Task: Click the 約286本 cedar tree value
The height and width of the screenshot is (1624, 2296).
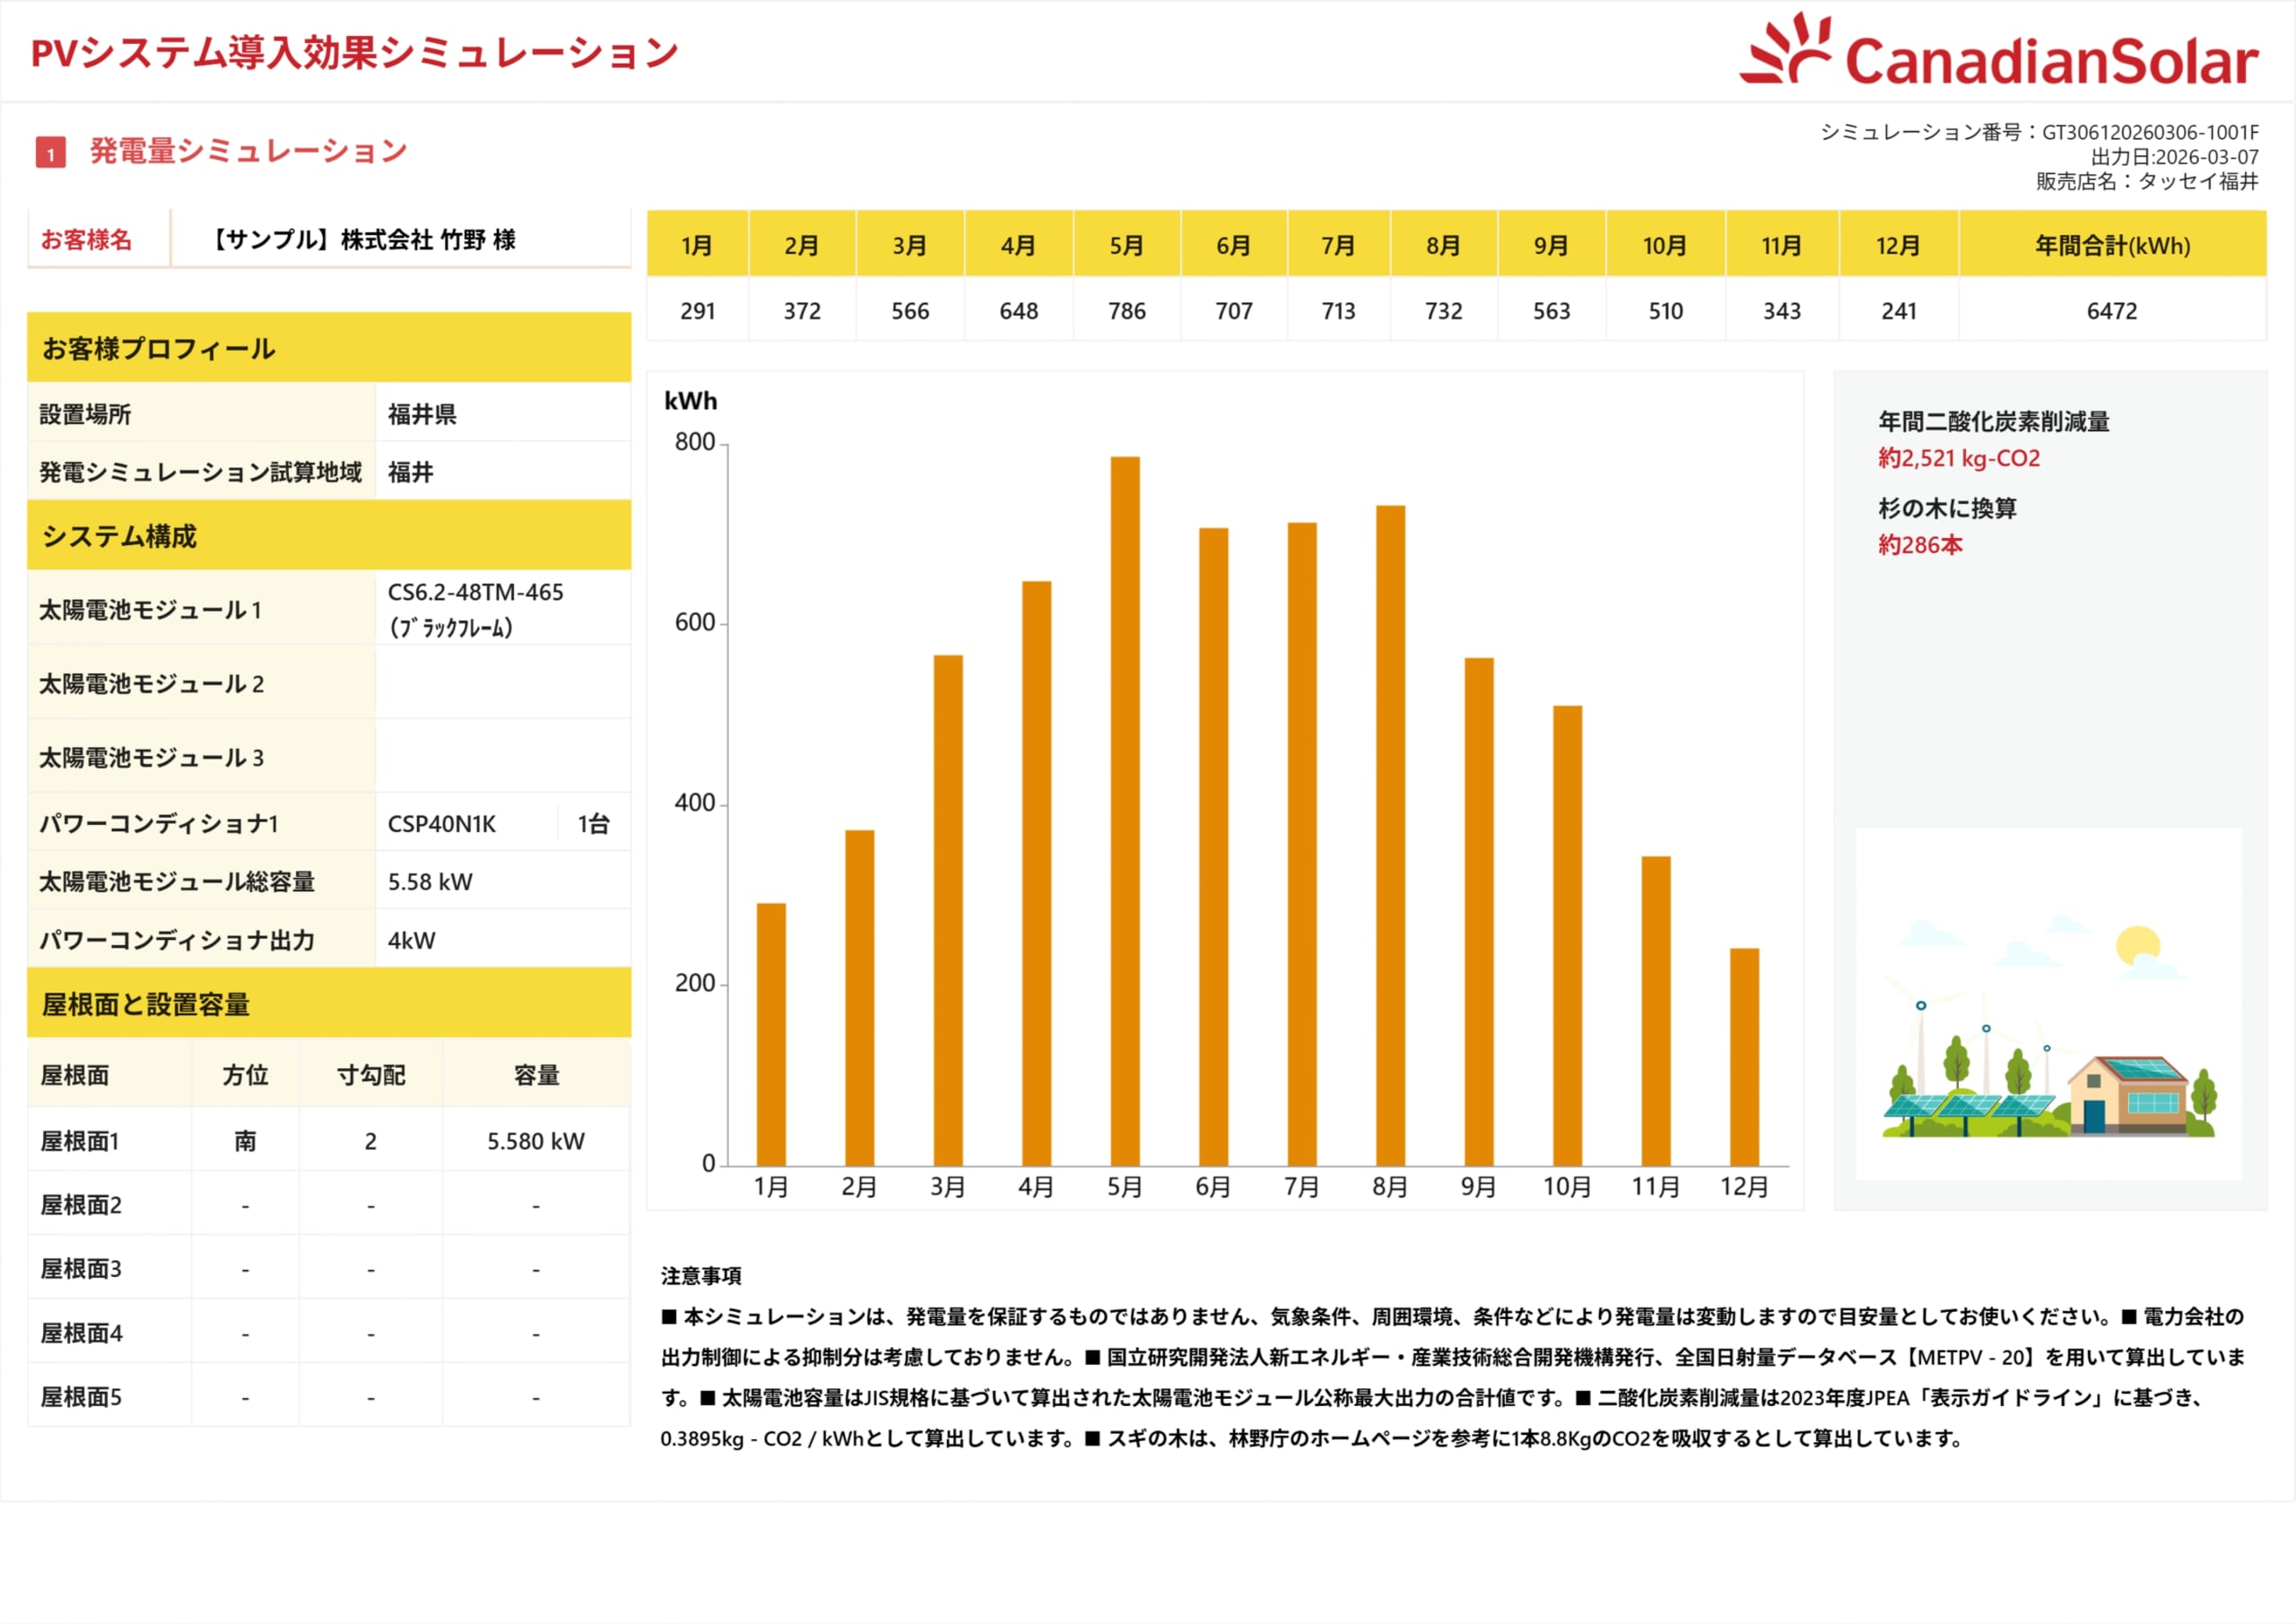Action: tap(1920, 545)
